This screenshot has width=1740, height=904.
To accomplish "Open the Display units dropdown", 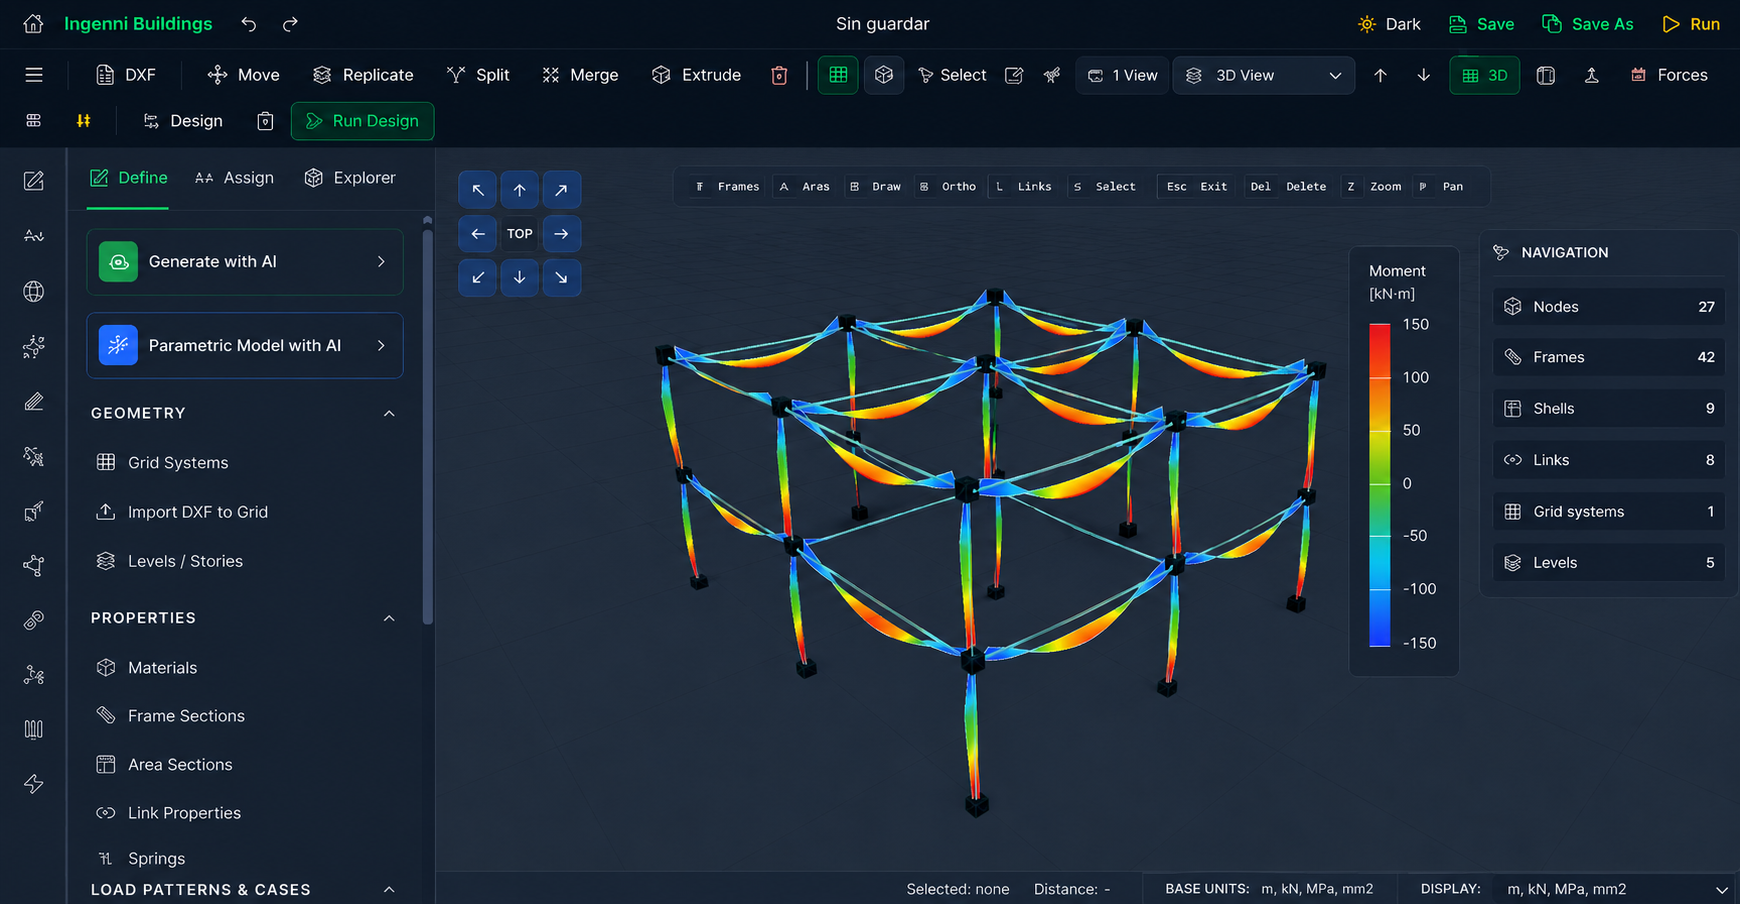I will click(1615, 889).
